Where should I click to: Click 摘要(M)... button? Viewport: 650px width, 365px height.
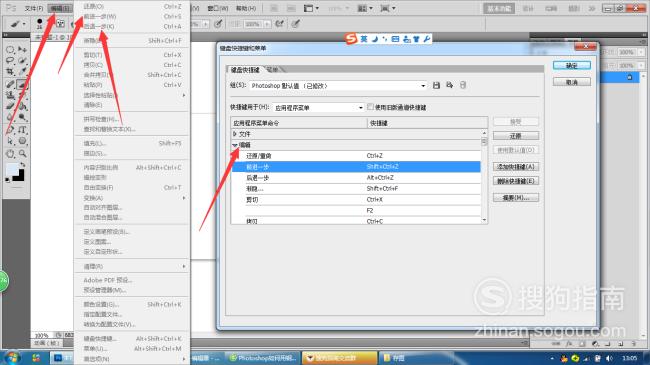tap(516, 198)
